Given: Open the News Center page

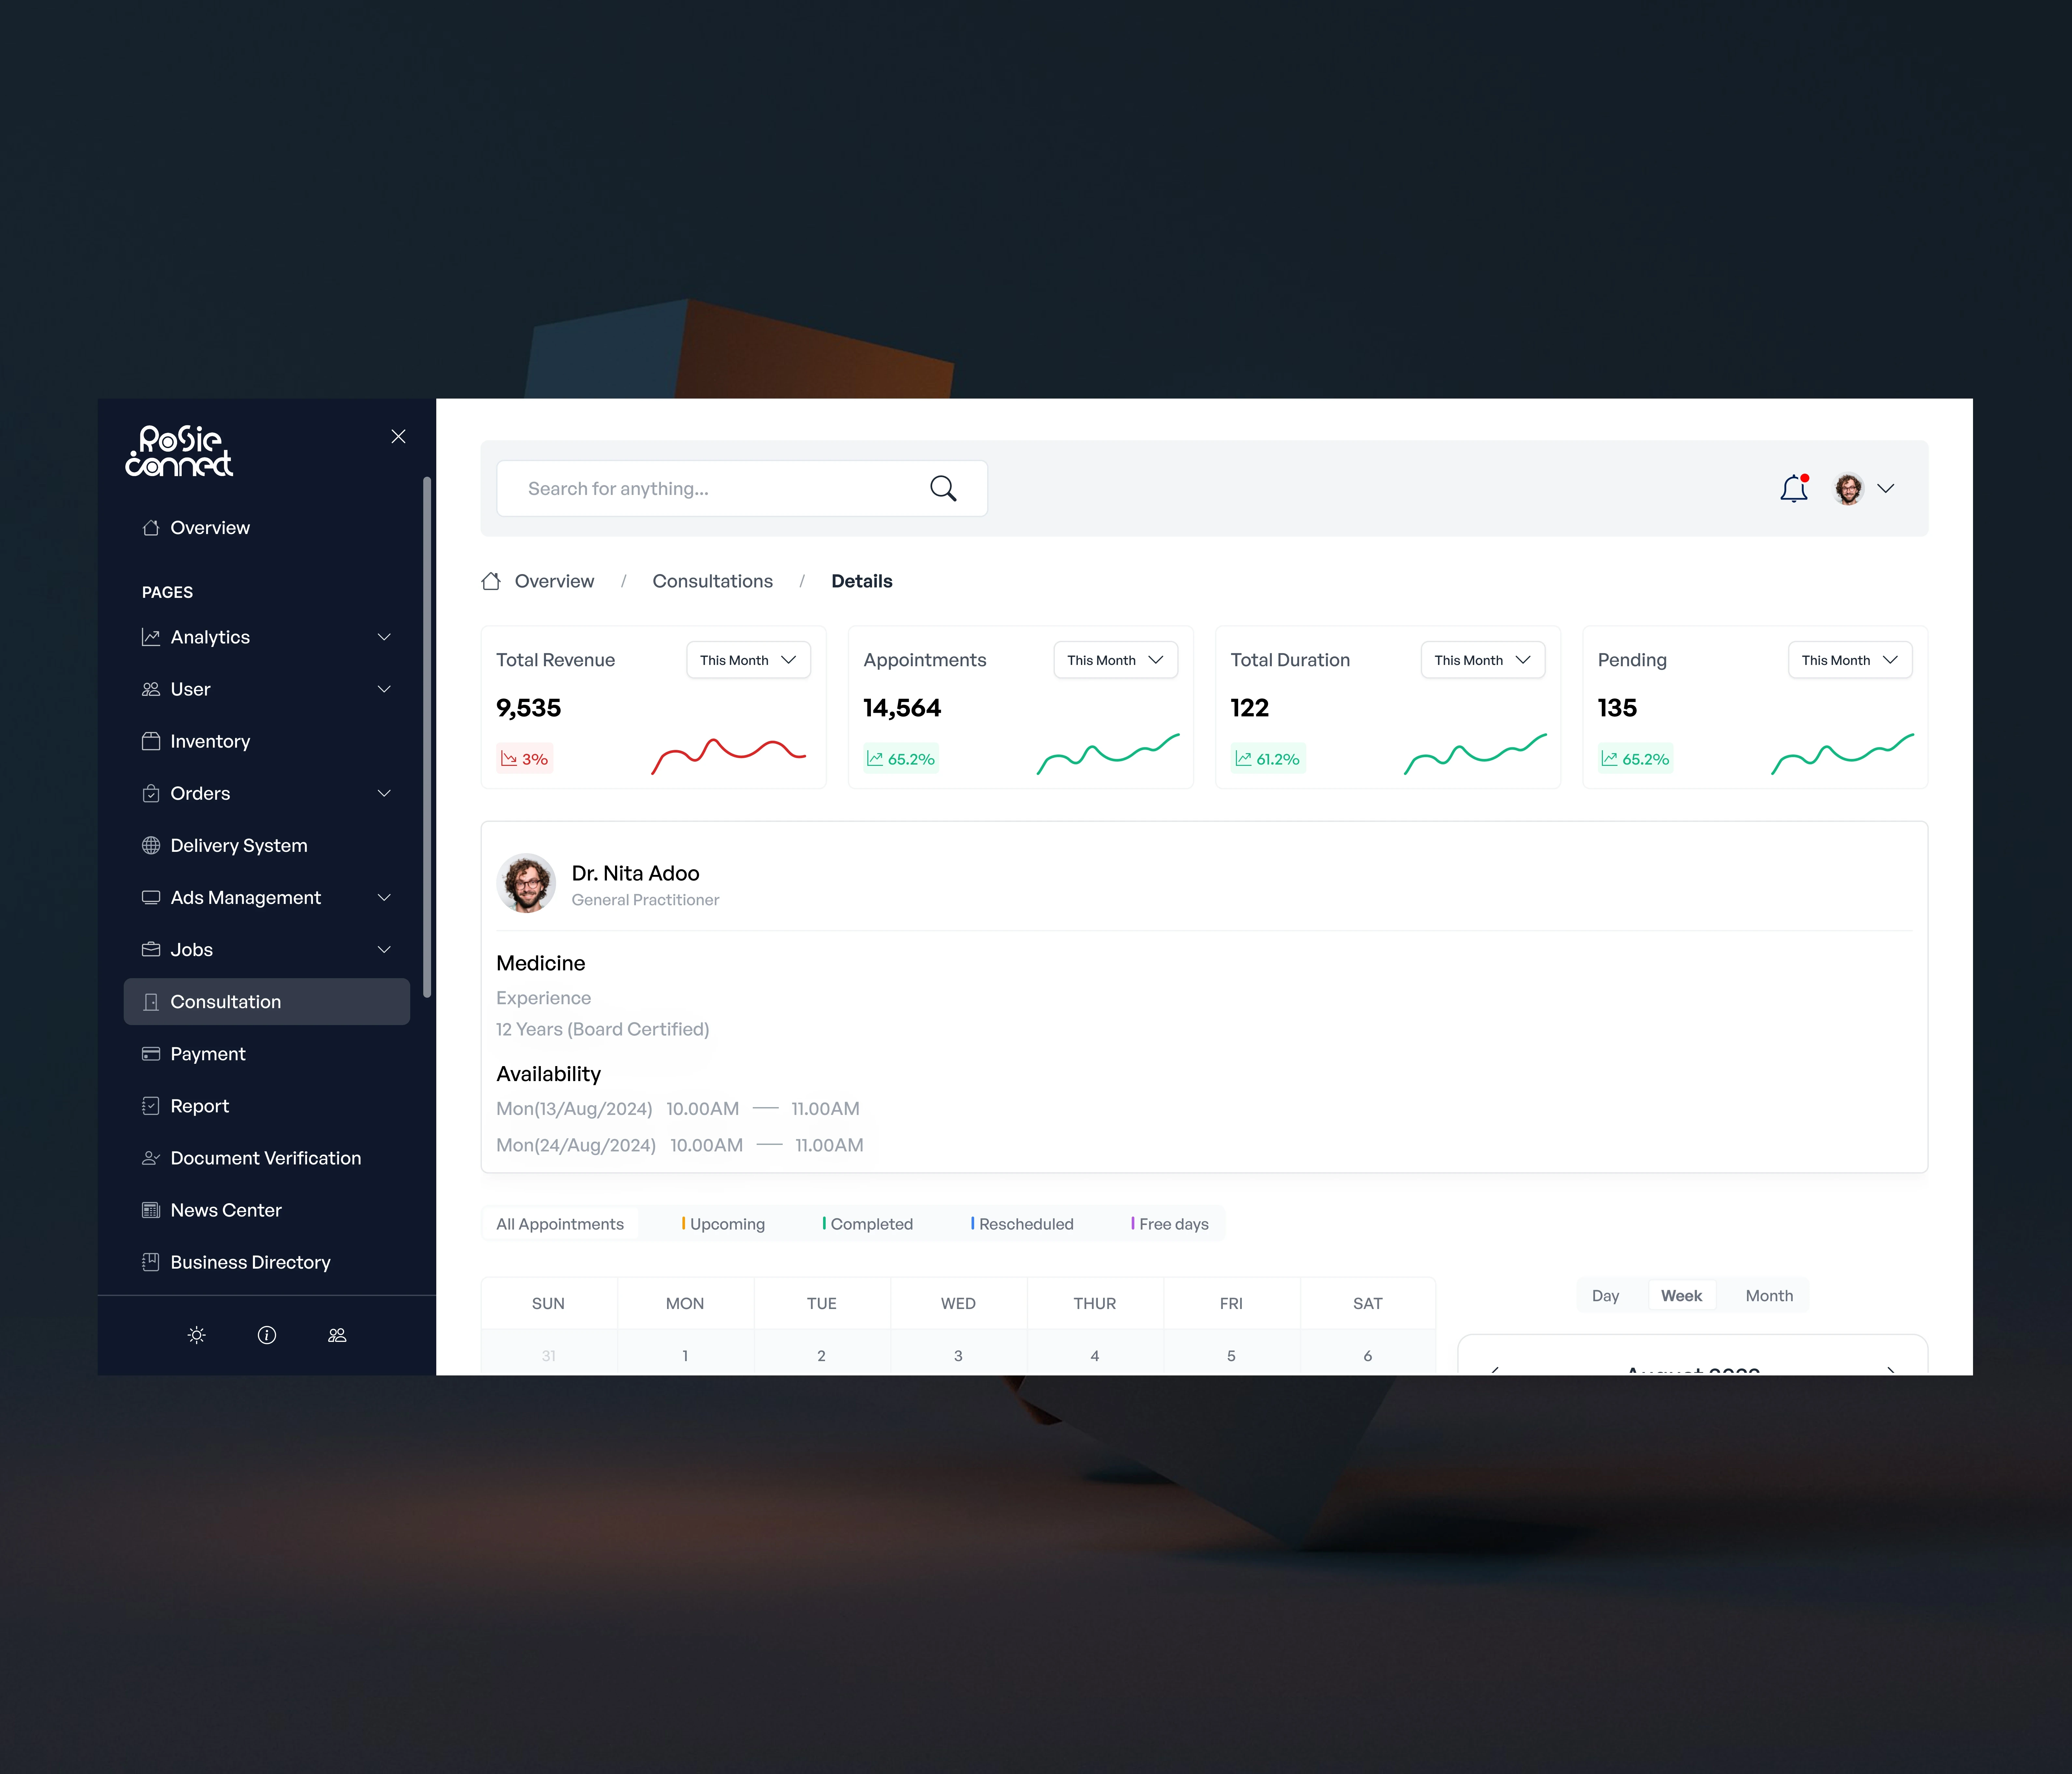Looking at the screenshot, I should point(226,1210).
